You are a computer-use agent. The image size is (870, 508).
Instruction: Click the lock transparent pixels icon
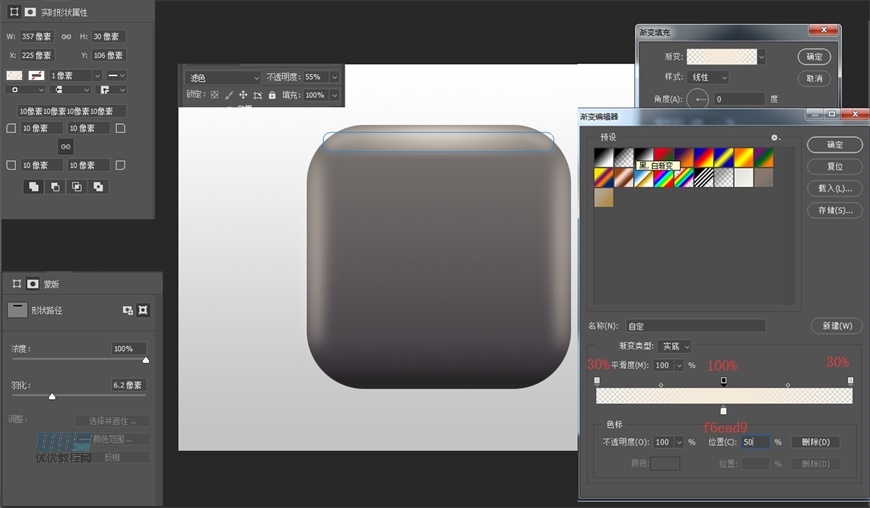tap(214, 95)
